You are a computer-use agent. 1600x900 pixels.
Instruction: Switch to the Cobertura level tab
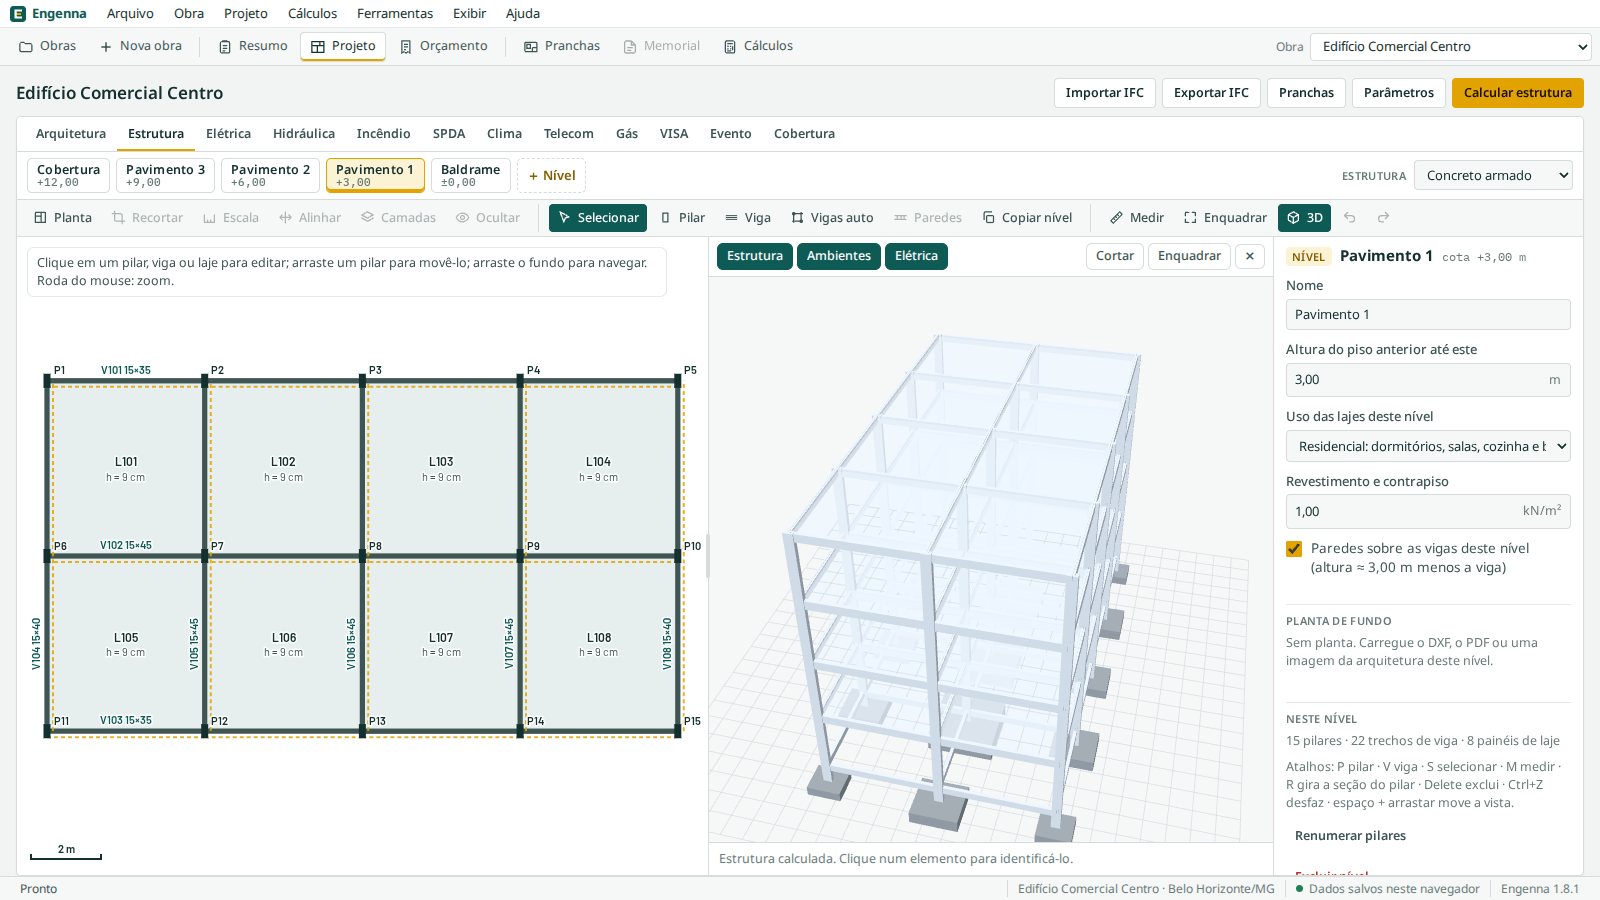coord(68,175)
